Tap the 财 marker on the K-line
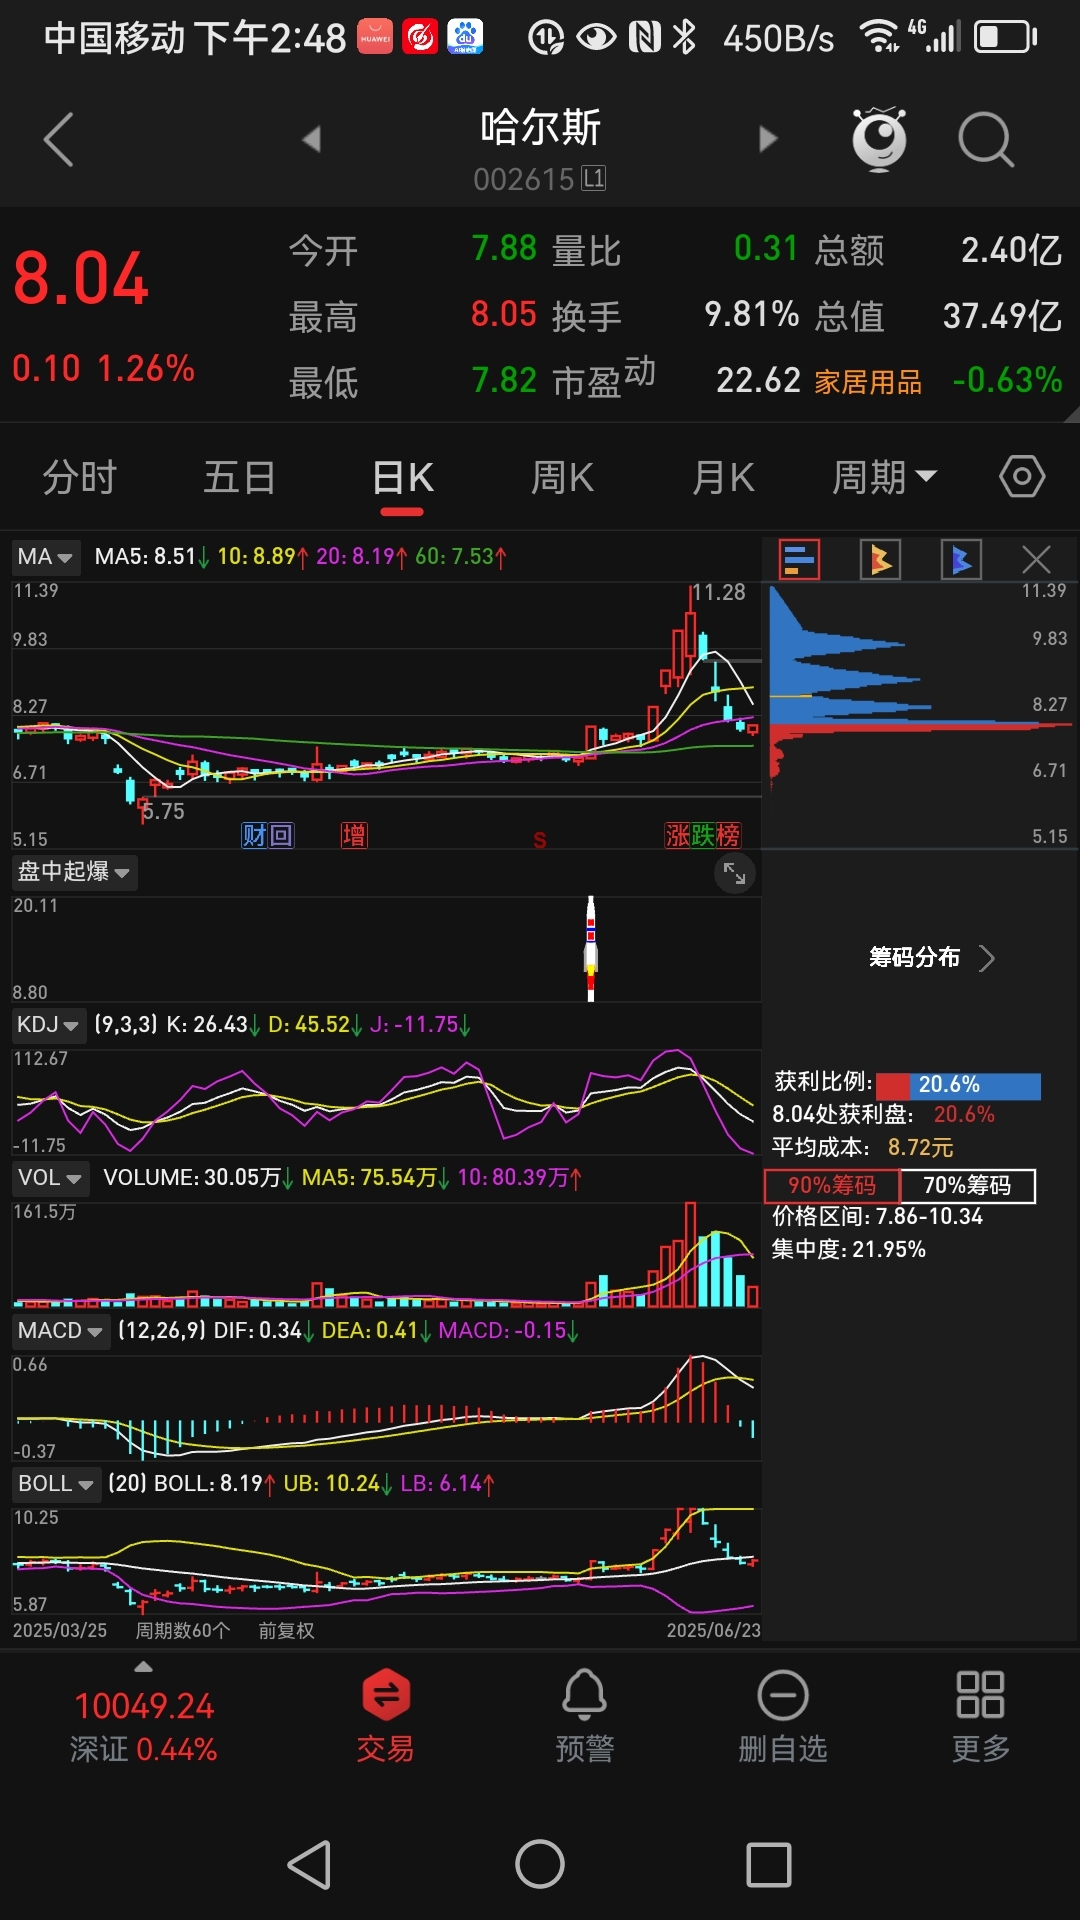1080x1920 pixels. click(x=254, y=835)
